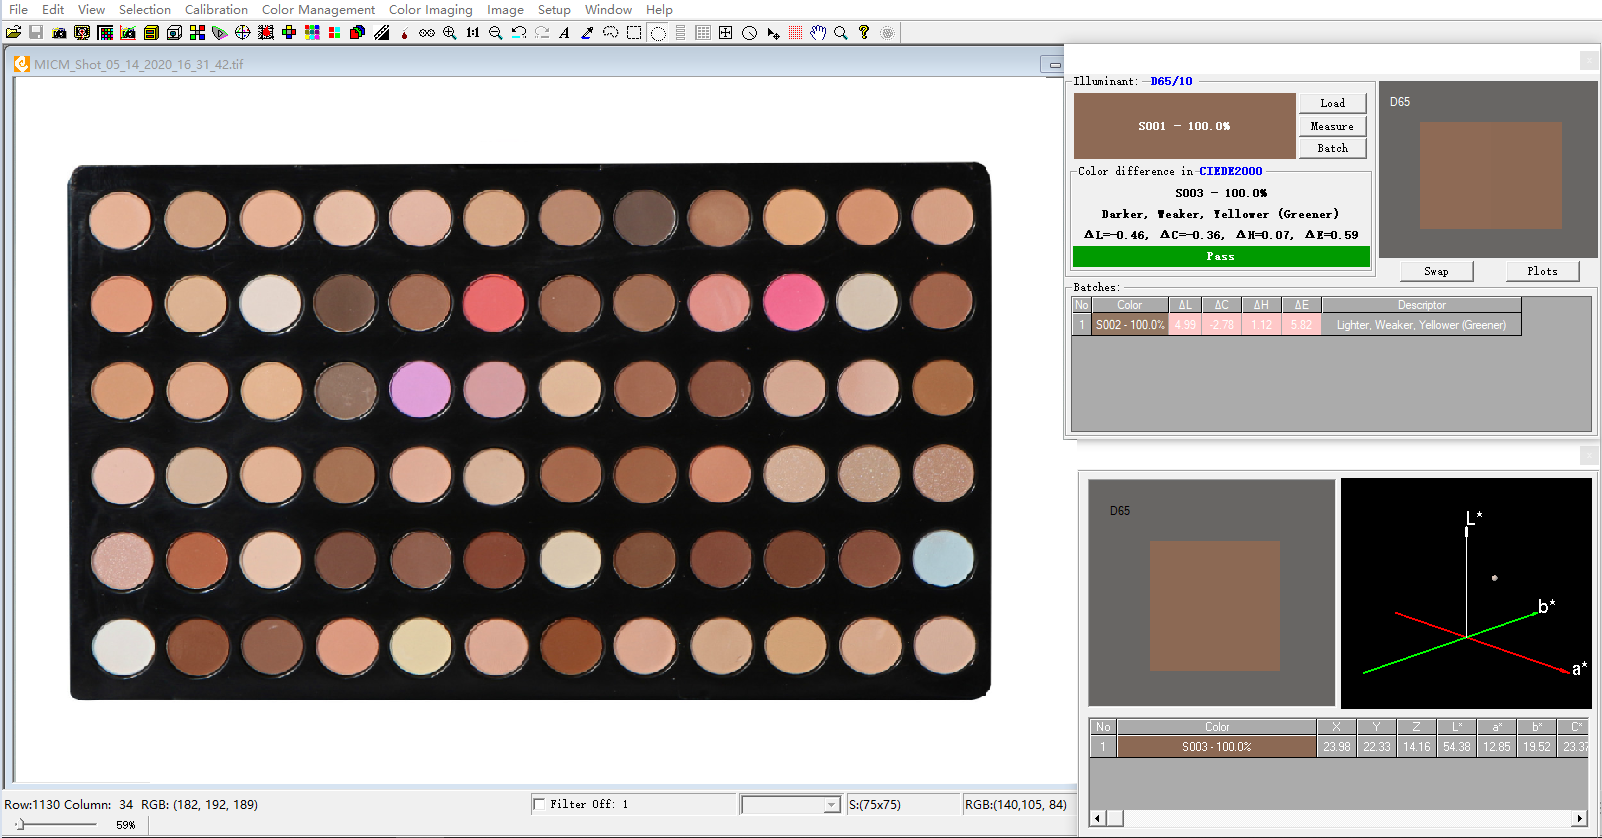This screenshot has width=1602, height=838.
Task: Open the Calibration menu
Action: pyautogui.click(x=216, y=9)
